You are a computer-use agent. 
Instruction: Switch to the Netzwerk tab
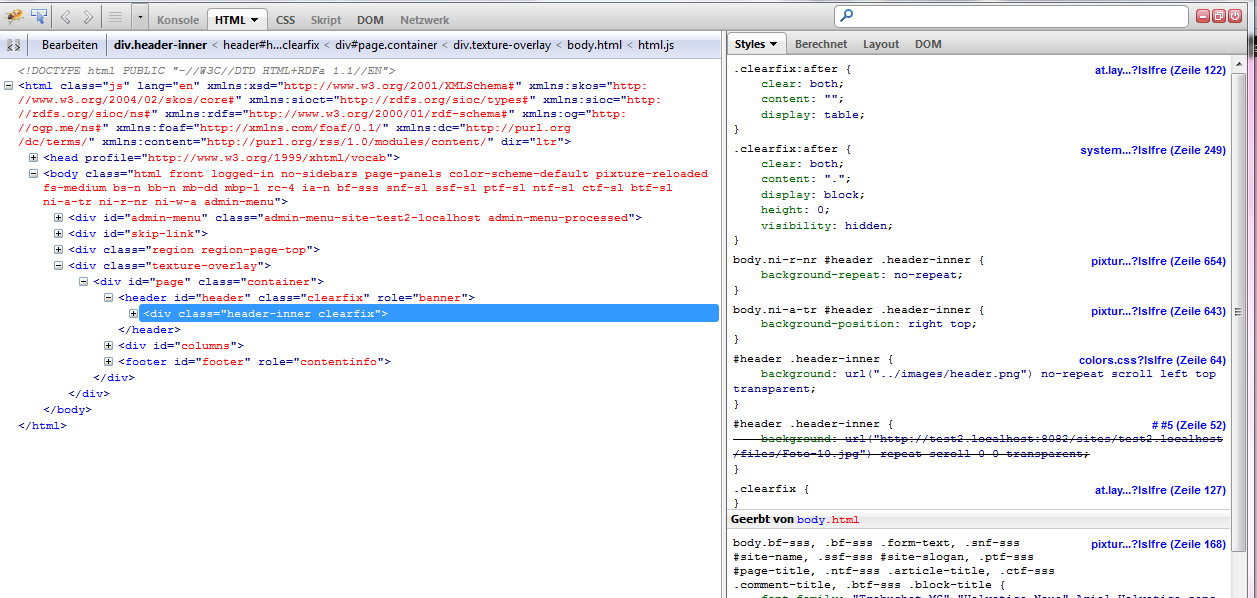click(x=424, y=20)
